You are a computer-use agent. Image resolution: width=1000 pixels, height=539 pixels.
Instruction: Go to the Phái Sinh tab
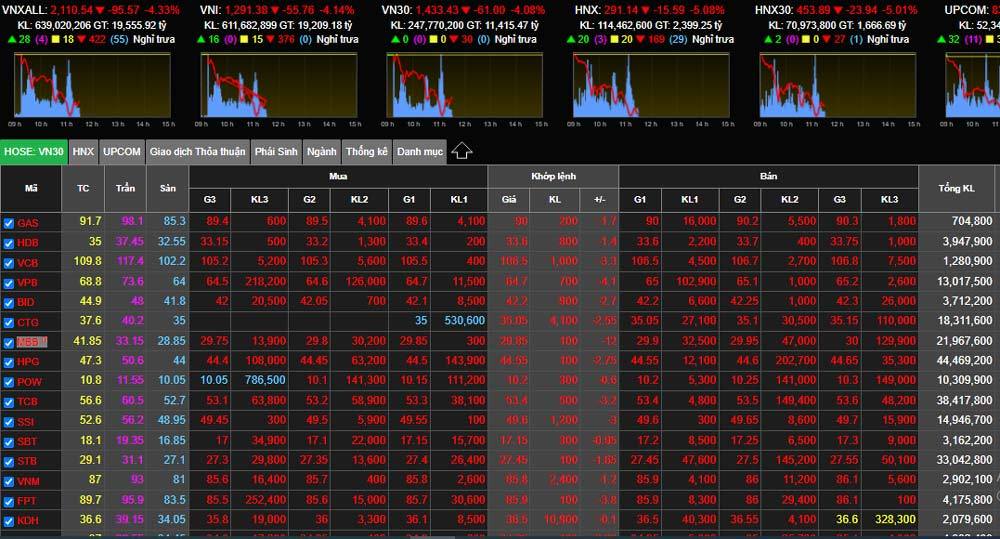[x=276, y=152]
